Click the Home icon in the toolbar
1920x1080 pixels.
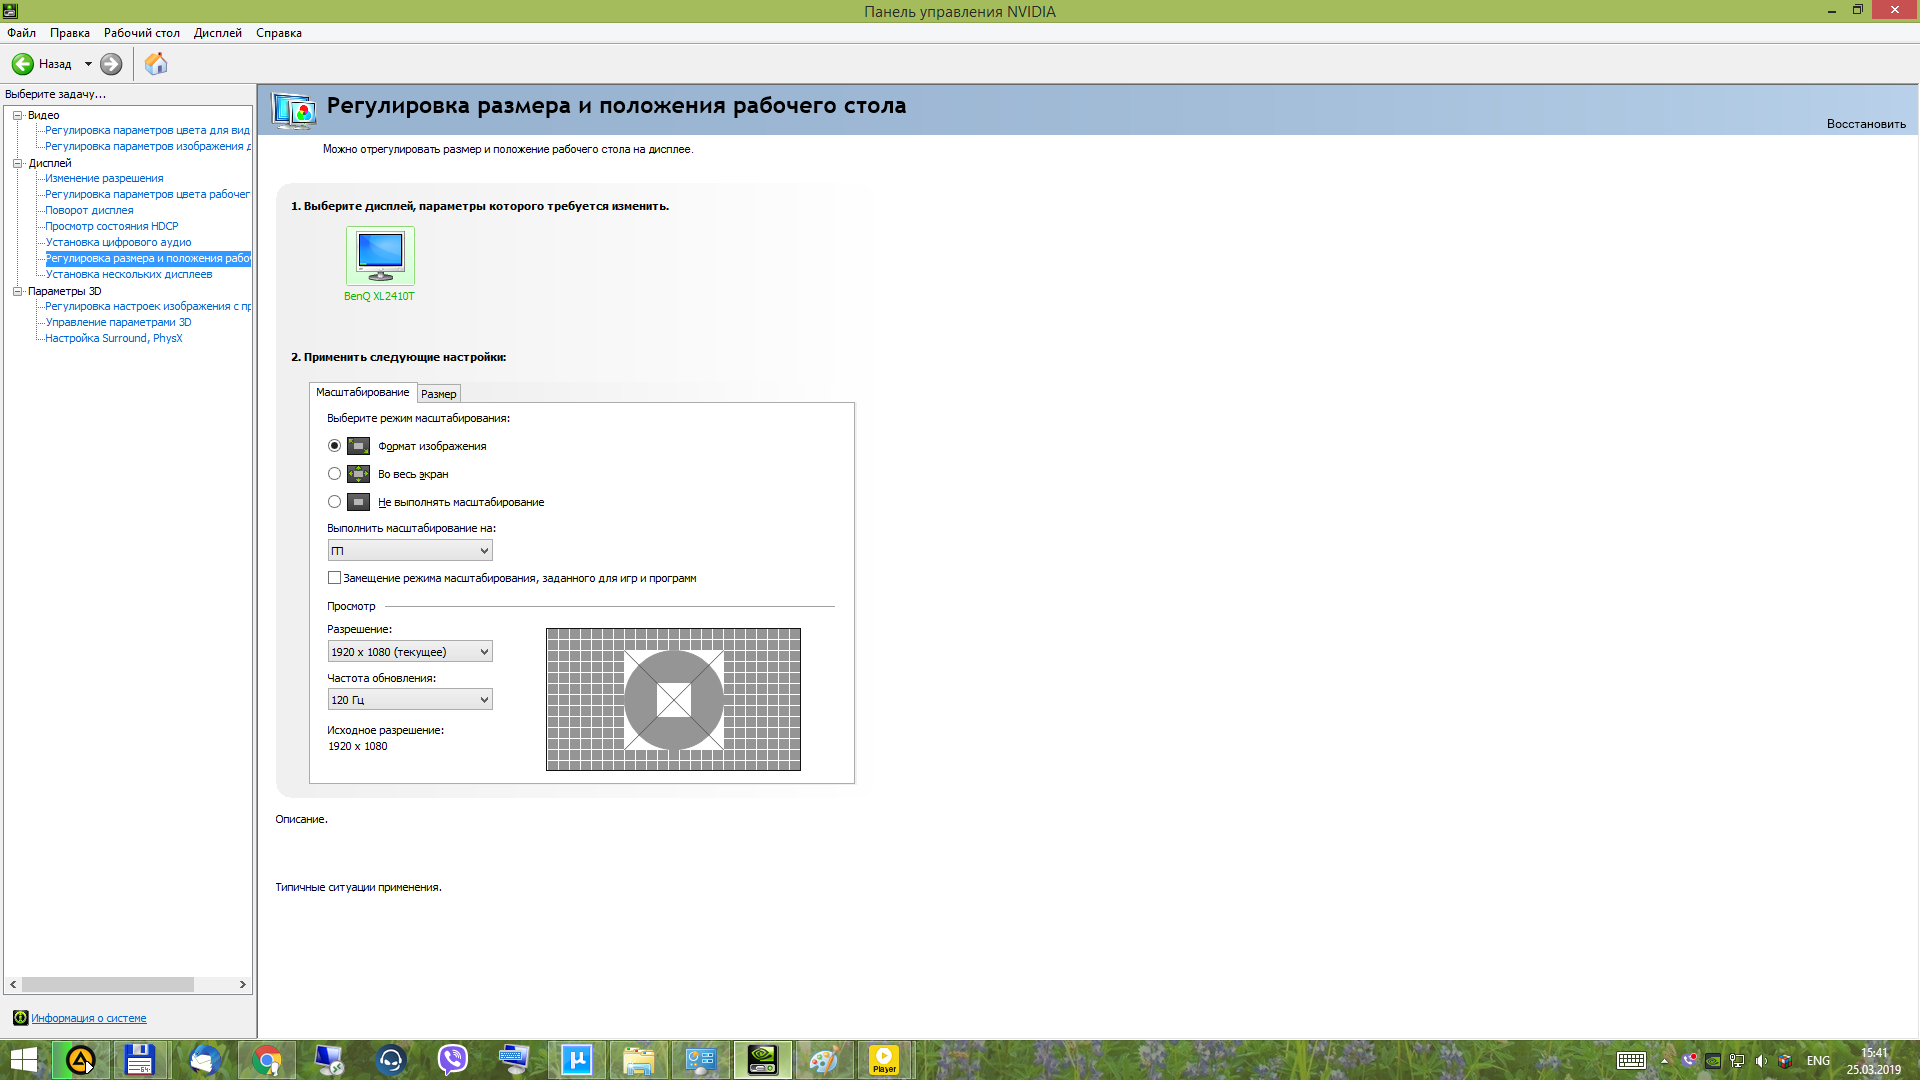click(x=156, y=64)
